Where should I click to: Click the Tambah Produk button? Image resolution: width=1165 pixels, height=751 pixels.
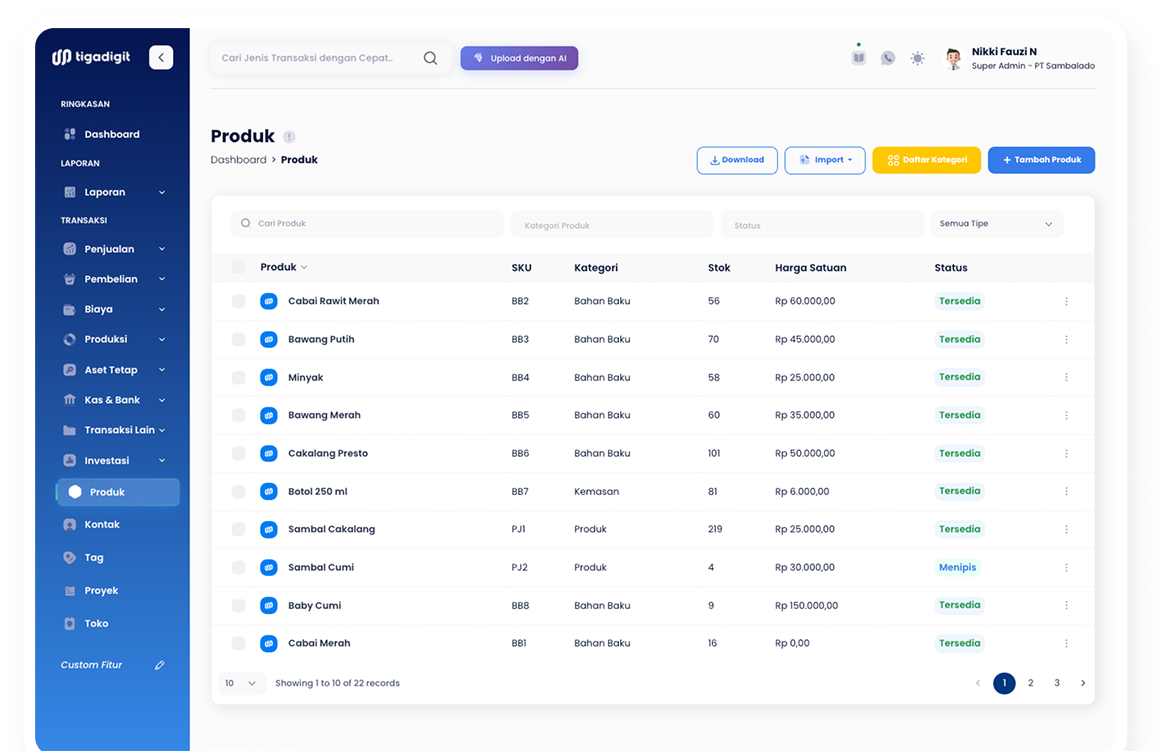[1041, 160]
